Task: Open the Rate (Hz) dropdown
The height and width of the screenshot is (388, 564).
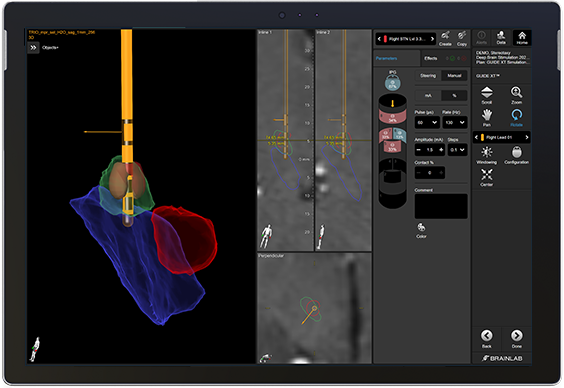Action: (x=455, y=123)
